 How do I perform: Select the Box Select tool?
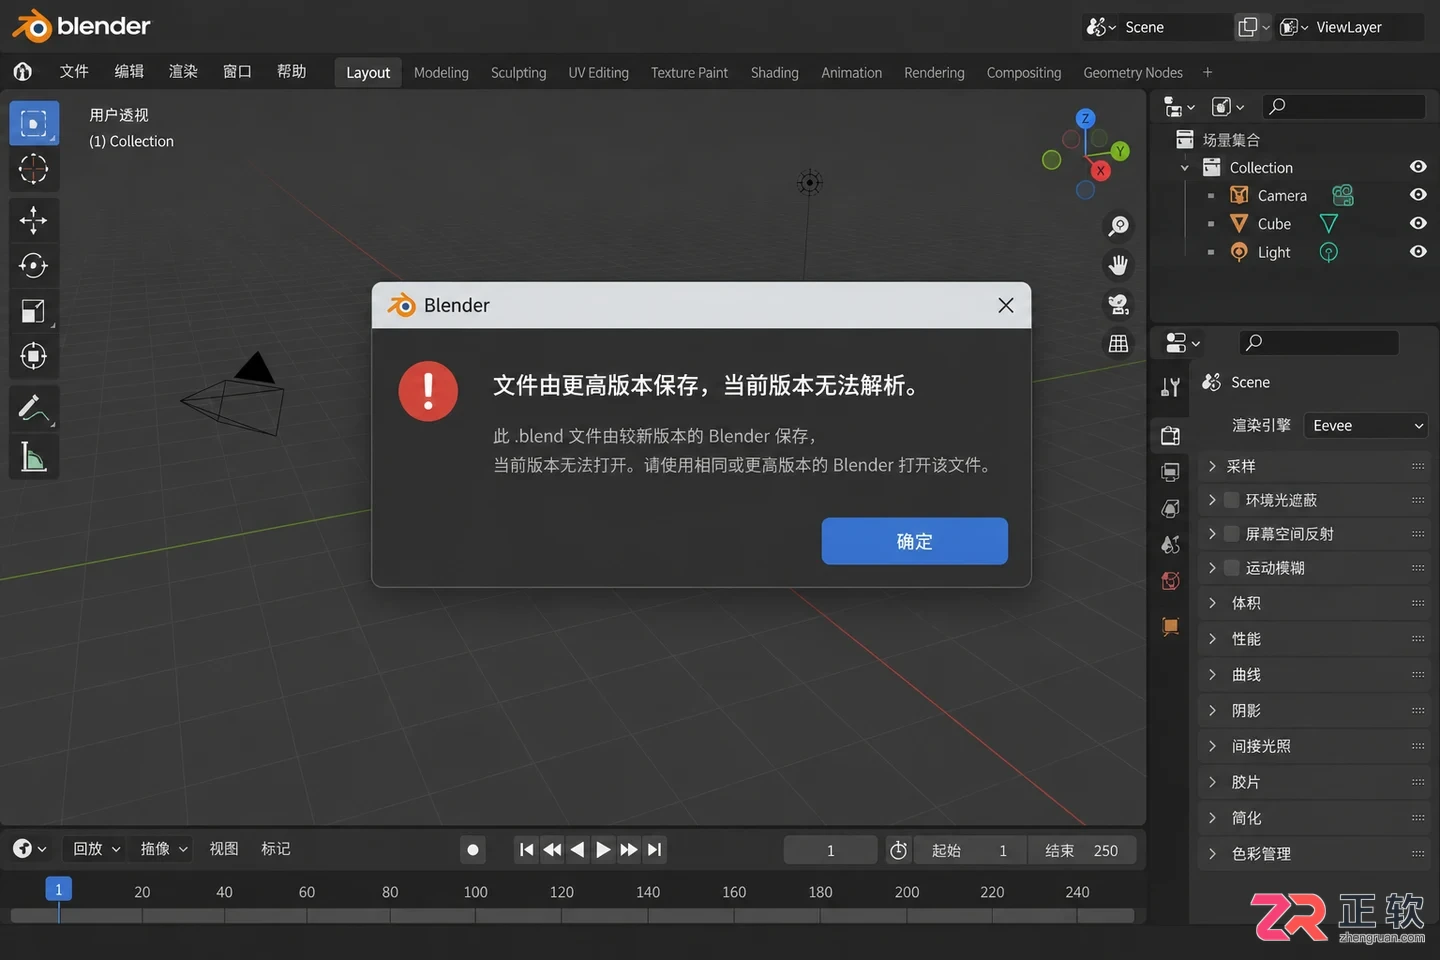tap(34, 123)
